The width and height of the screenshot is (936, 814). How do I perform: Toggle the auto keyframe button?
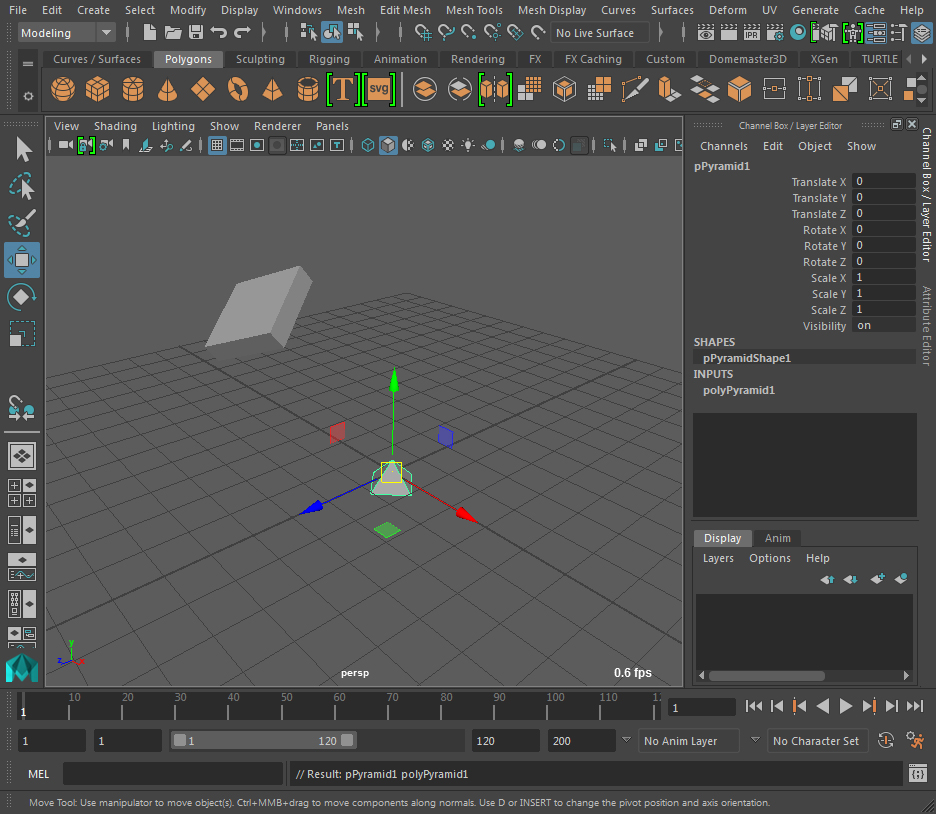click(886, 741)
